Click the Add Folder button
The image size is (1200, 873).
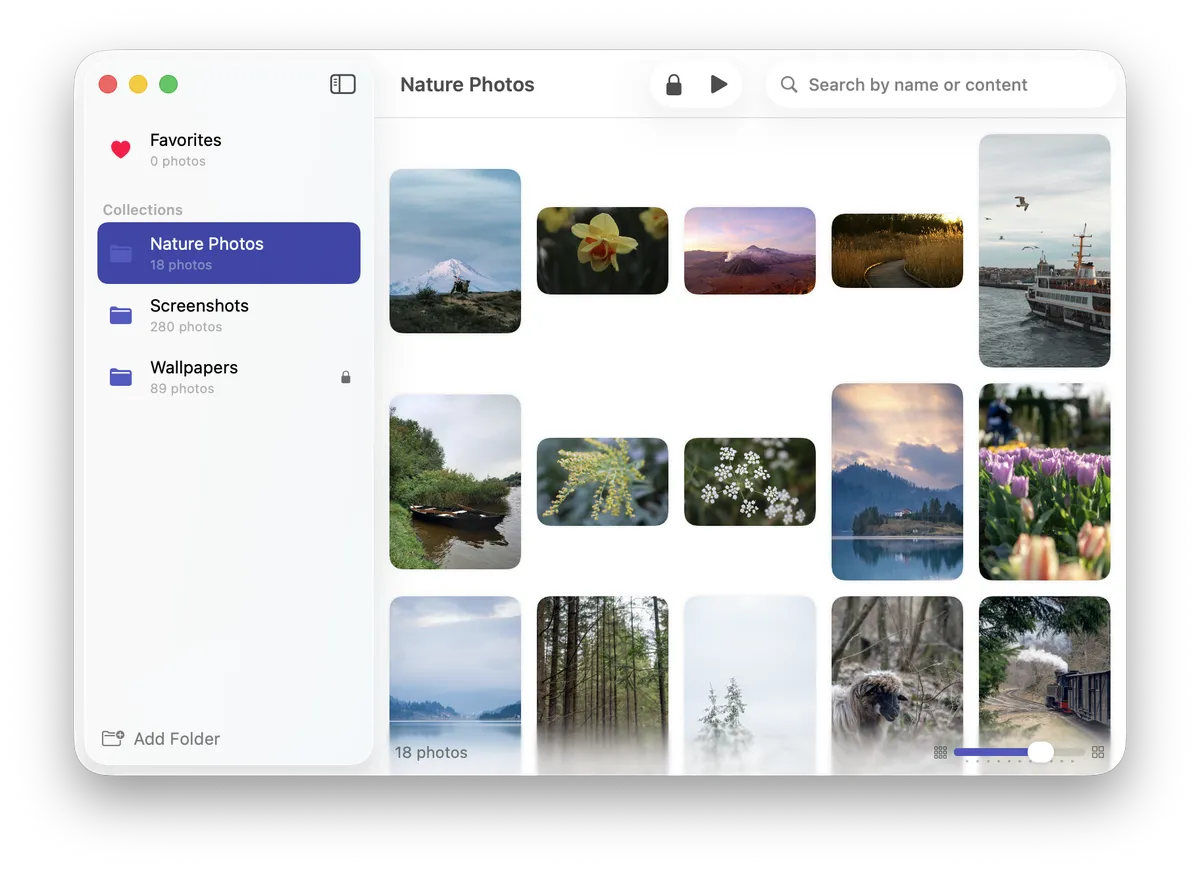point(161,739)
